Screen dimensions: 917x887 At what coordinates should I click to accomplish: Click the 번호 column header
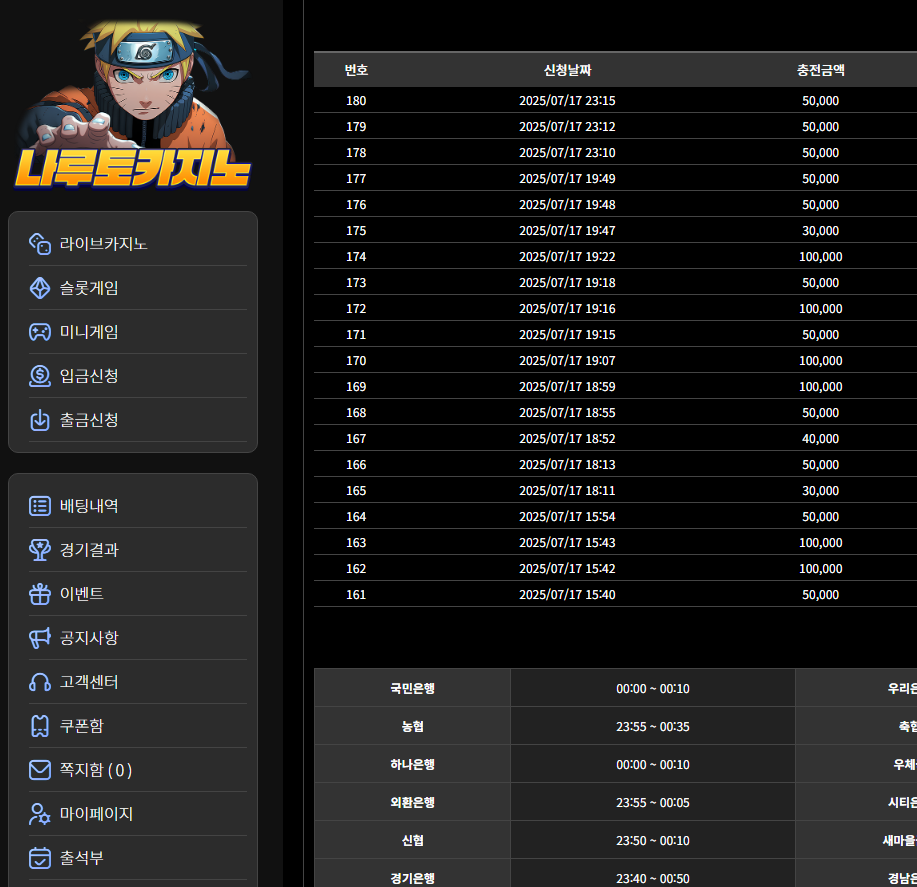click(x=356, y=70)
